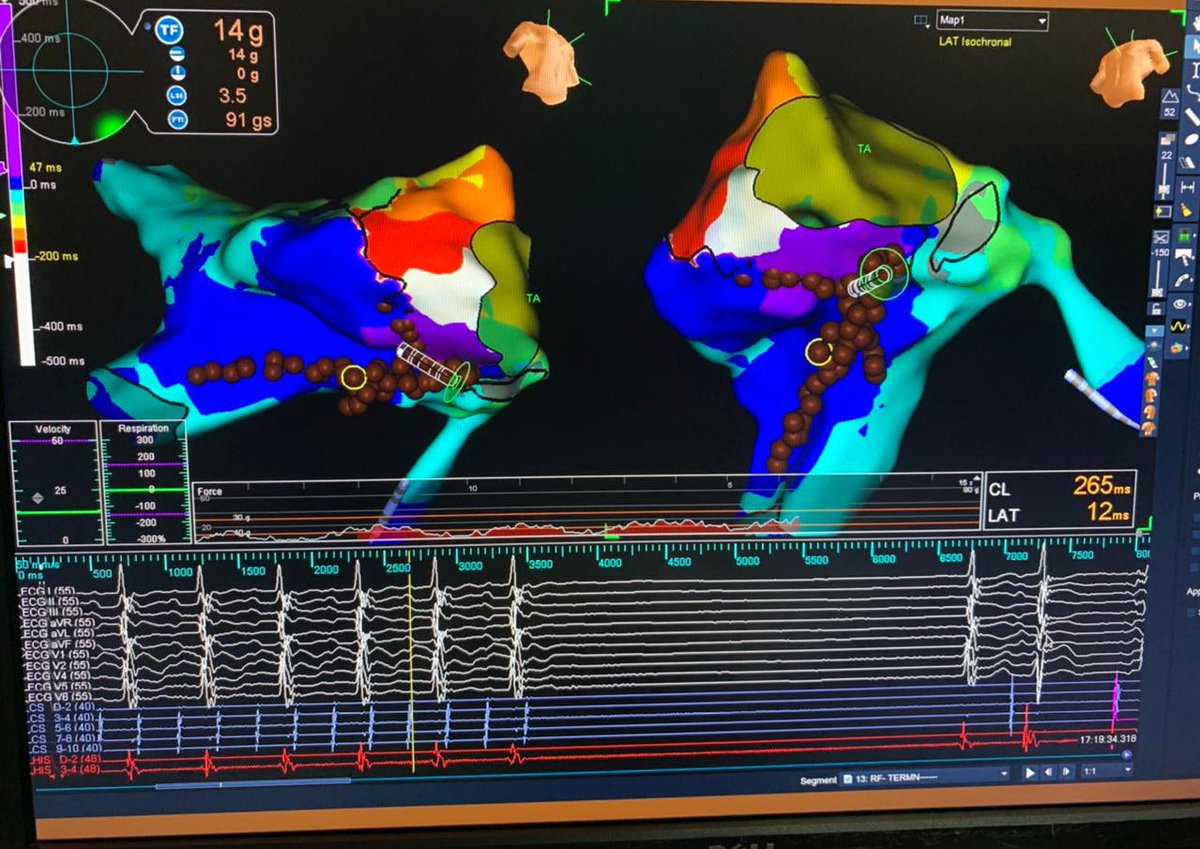The height and width of the screenshot is (849, 1200).
Task: Select the arrow pointer tool
Action: (x=1195, y=47)
